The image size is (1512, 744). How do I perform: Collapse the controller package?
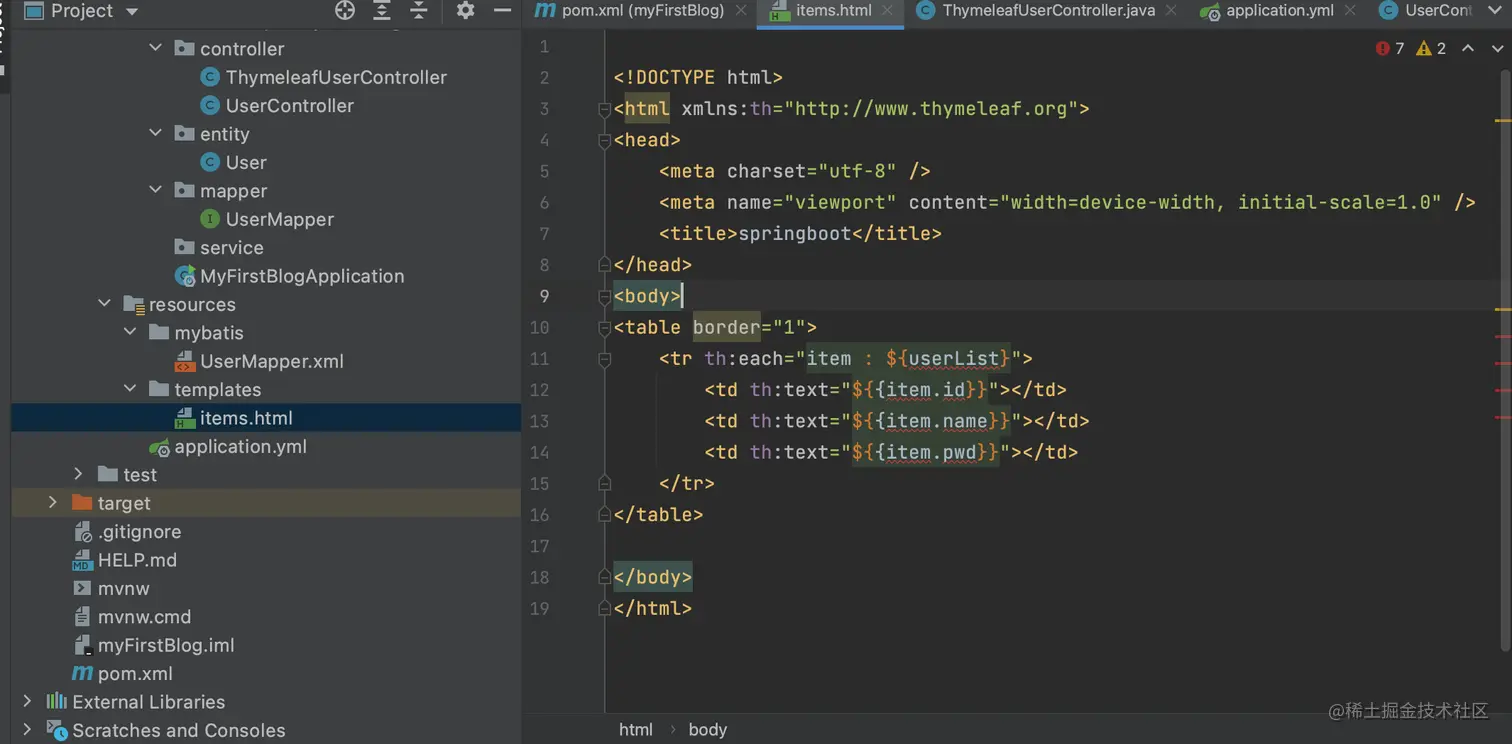pyautogui.click(x=155, y=48)
